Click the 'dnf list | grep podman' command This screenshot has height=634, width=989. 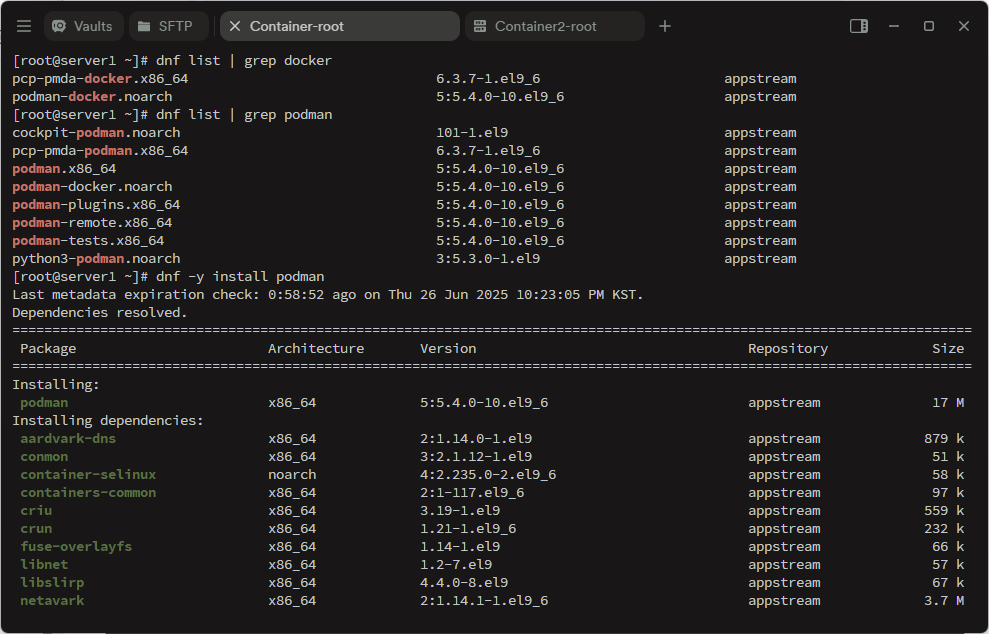pyautogui.click(x=243, y=114)
